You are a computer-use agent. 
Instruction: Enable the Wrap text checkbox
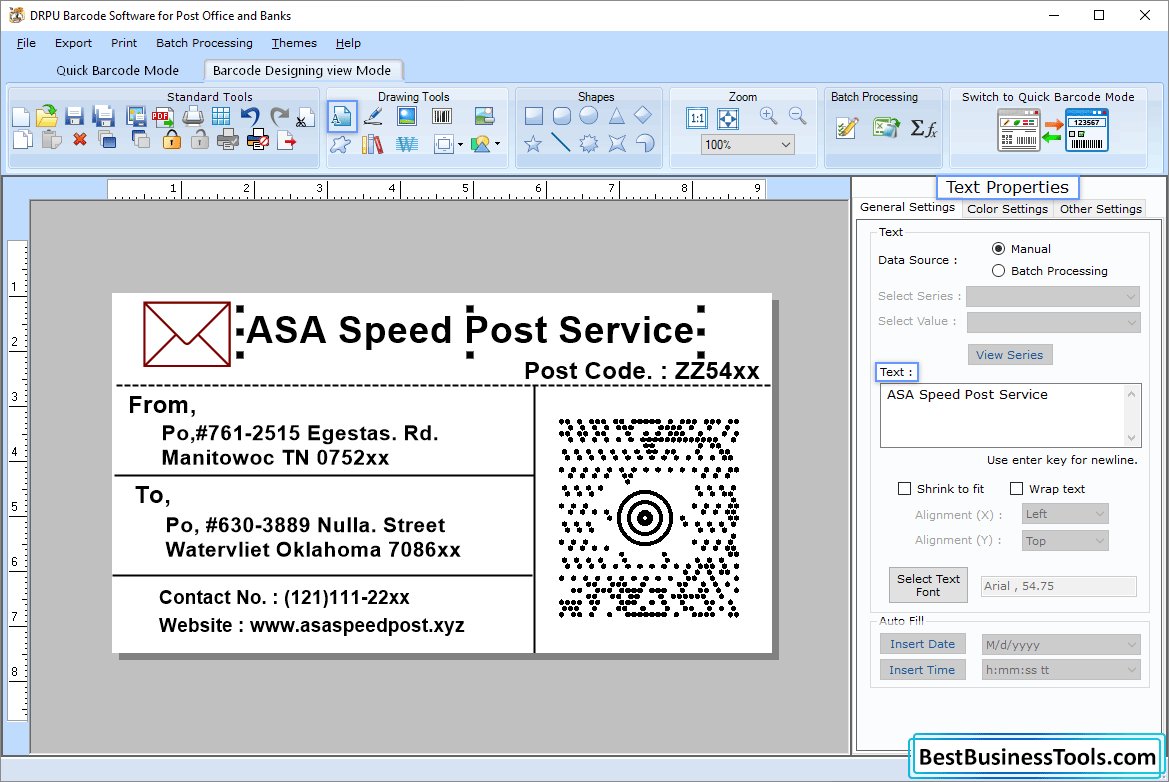point(1017,488)
